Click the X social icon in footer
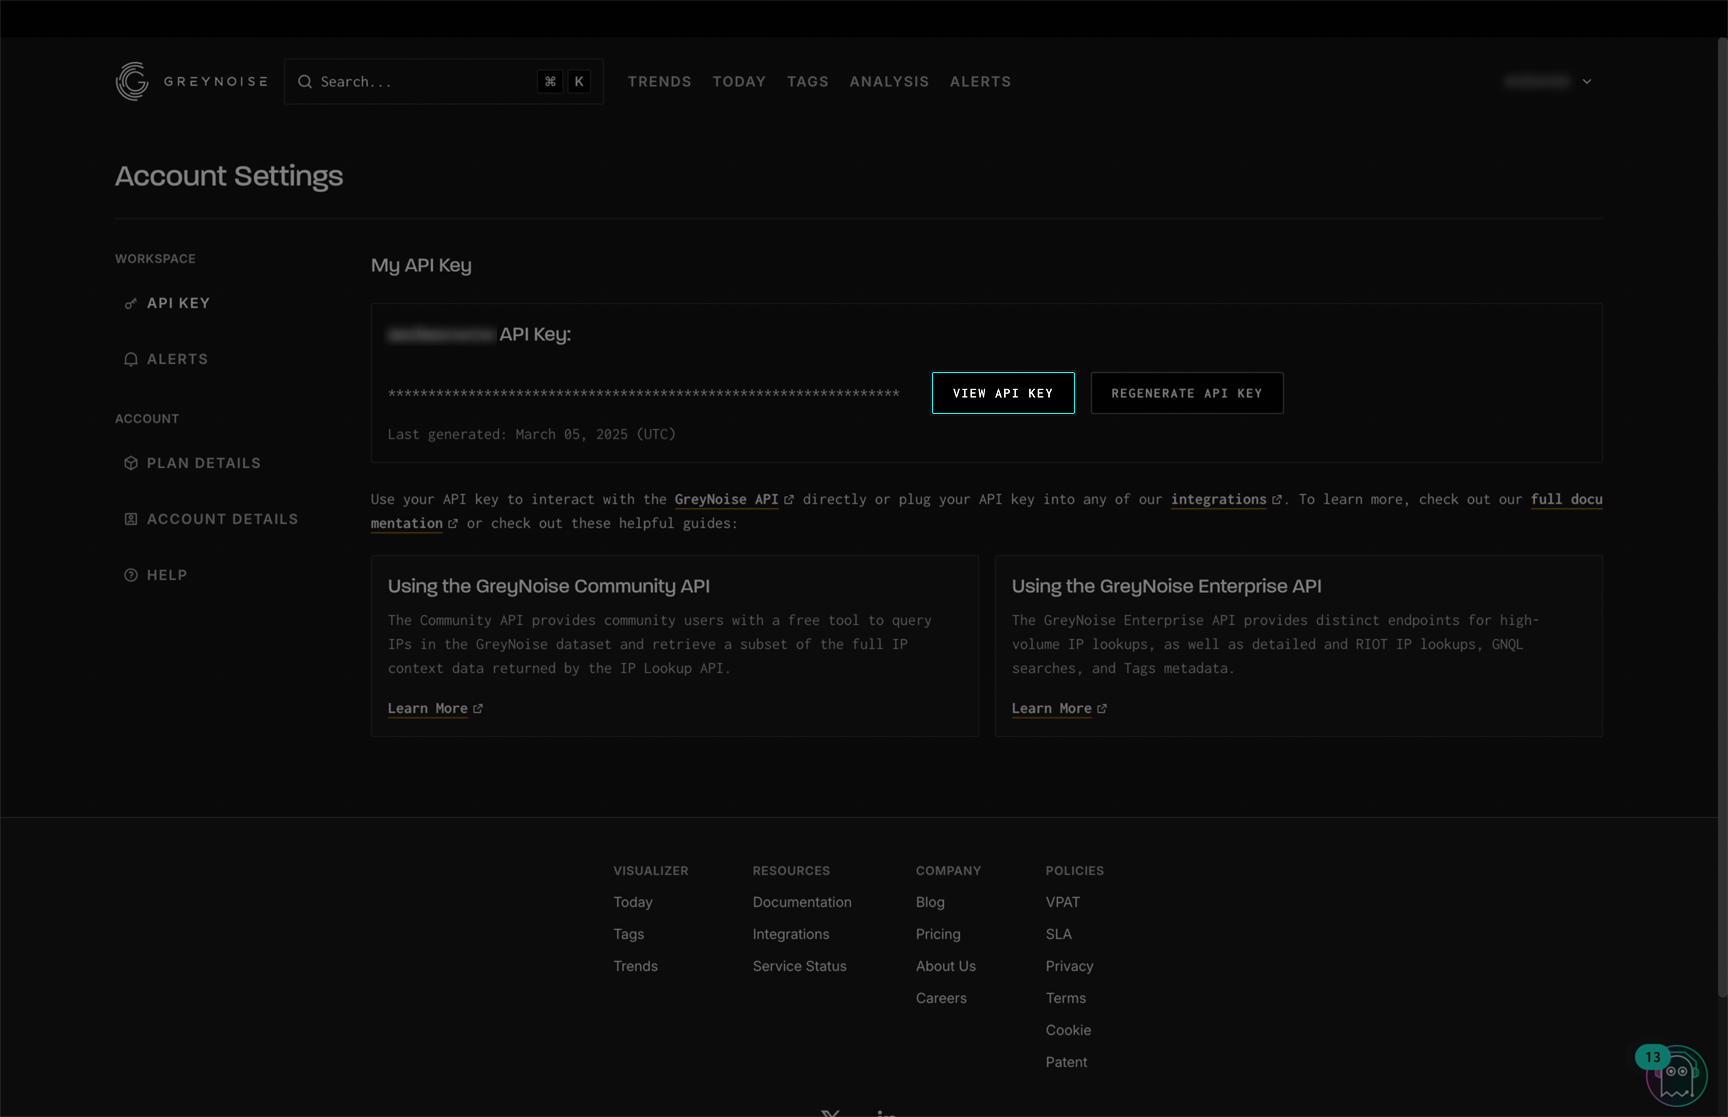This screenshot has height=1117, width=1728. [x=830, y=1112]
